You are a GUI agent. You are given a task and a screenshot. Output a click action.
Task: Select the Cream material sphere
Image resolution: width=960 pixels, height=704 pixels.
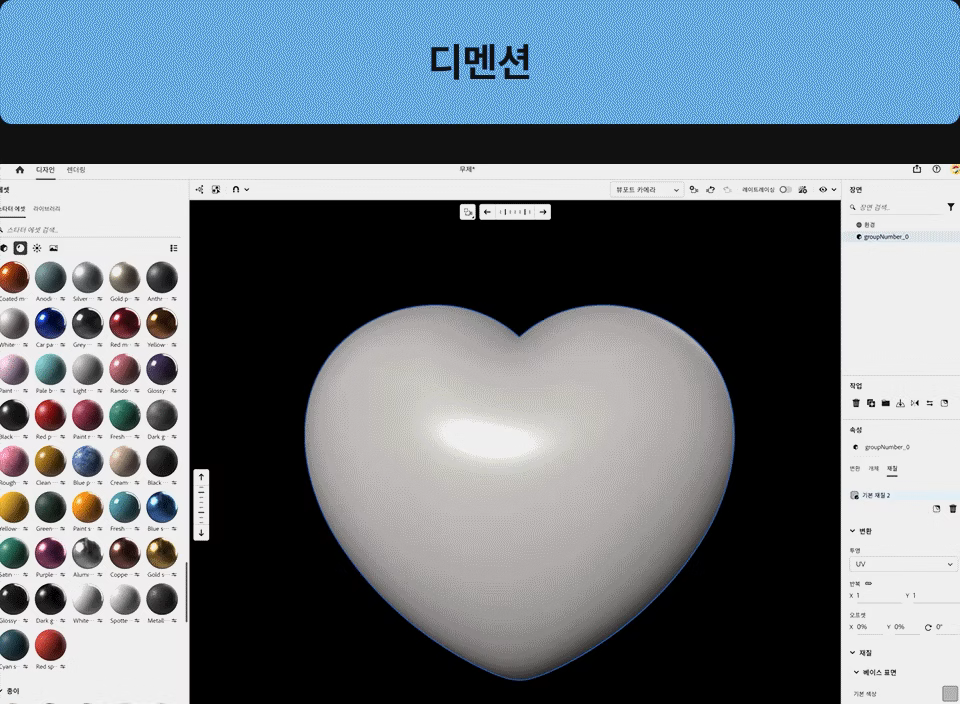[x=124, y=461]
